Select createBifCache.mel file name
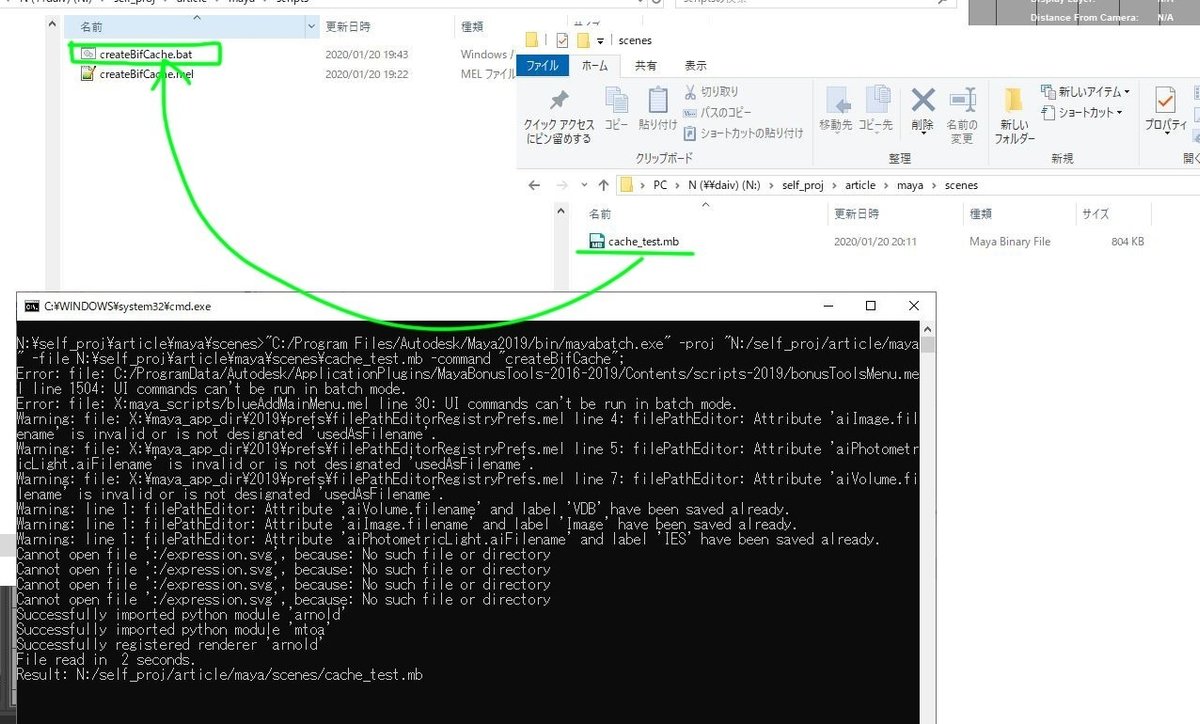 [146, 74]
